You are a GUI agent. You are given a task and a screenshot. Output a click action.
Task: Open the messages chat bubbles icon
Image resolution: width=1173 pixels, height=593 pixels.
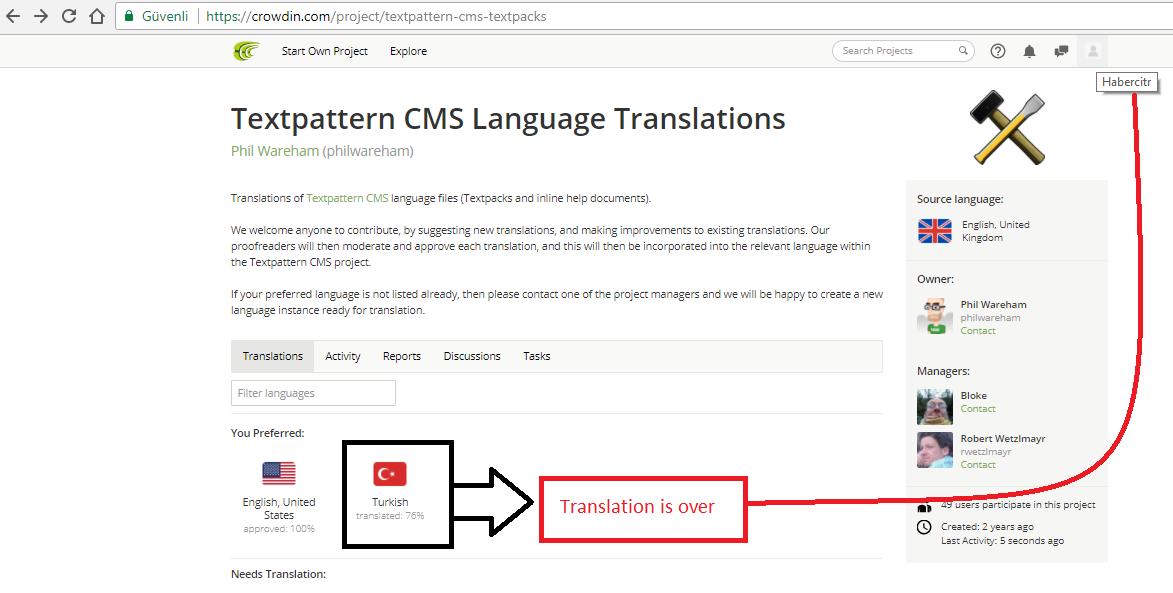pos(1061,51)
